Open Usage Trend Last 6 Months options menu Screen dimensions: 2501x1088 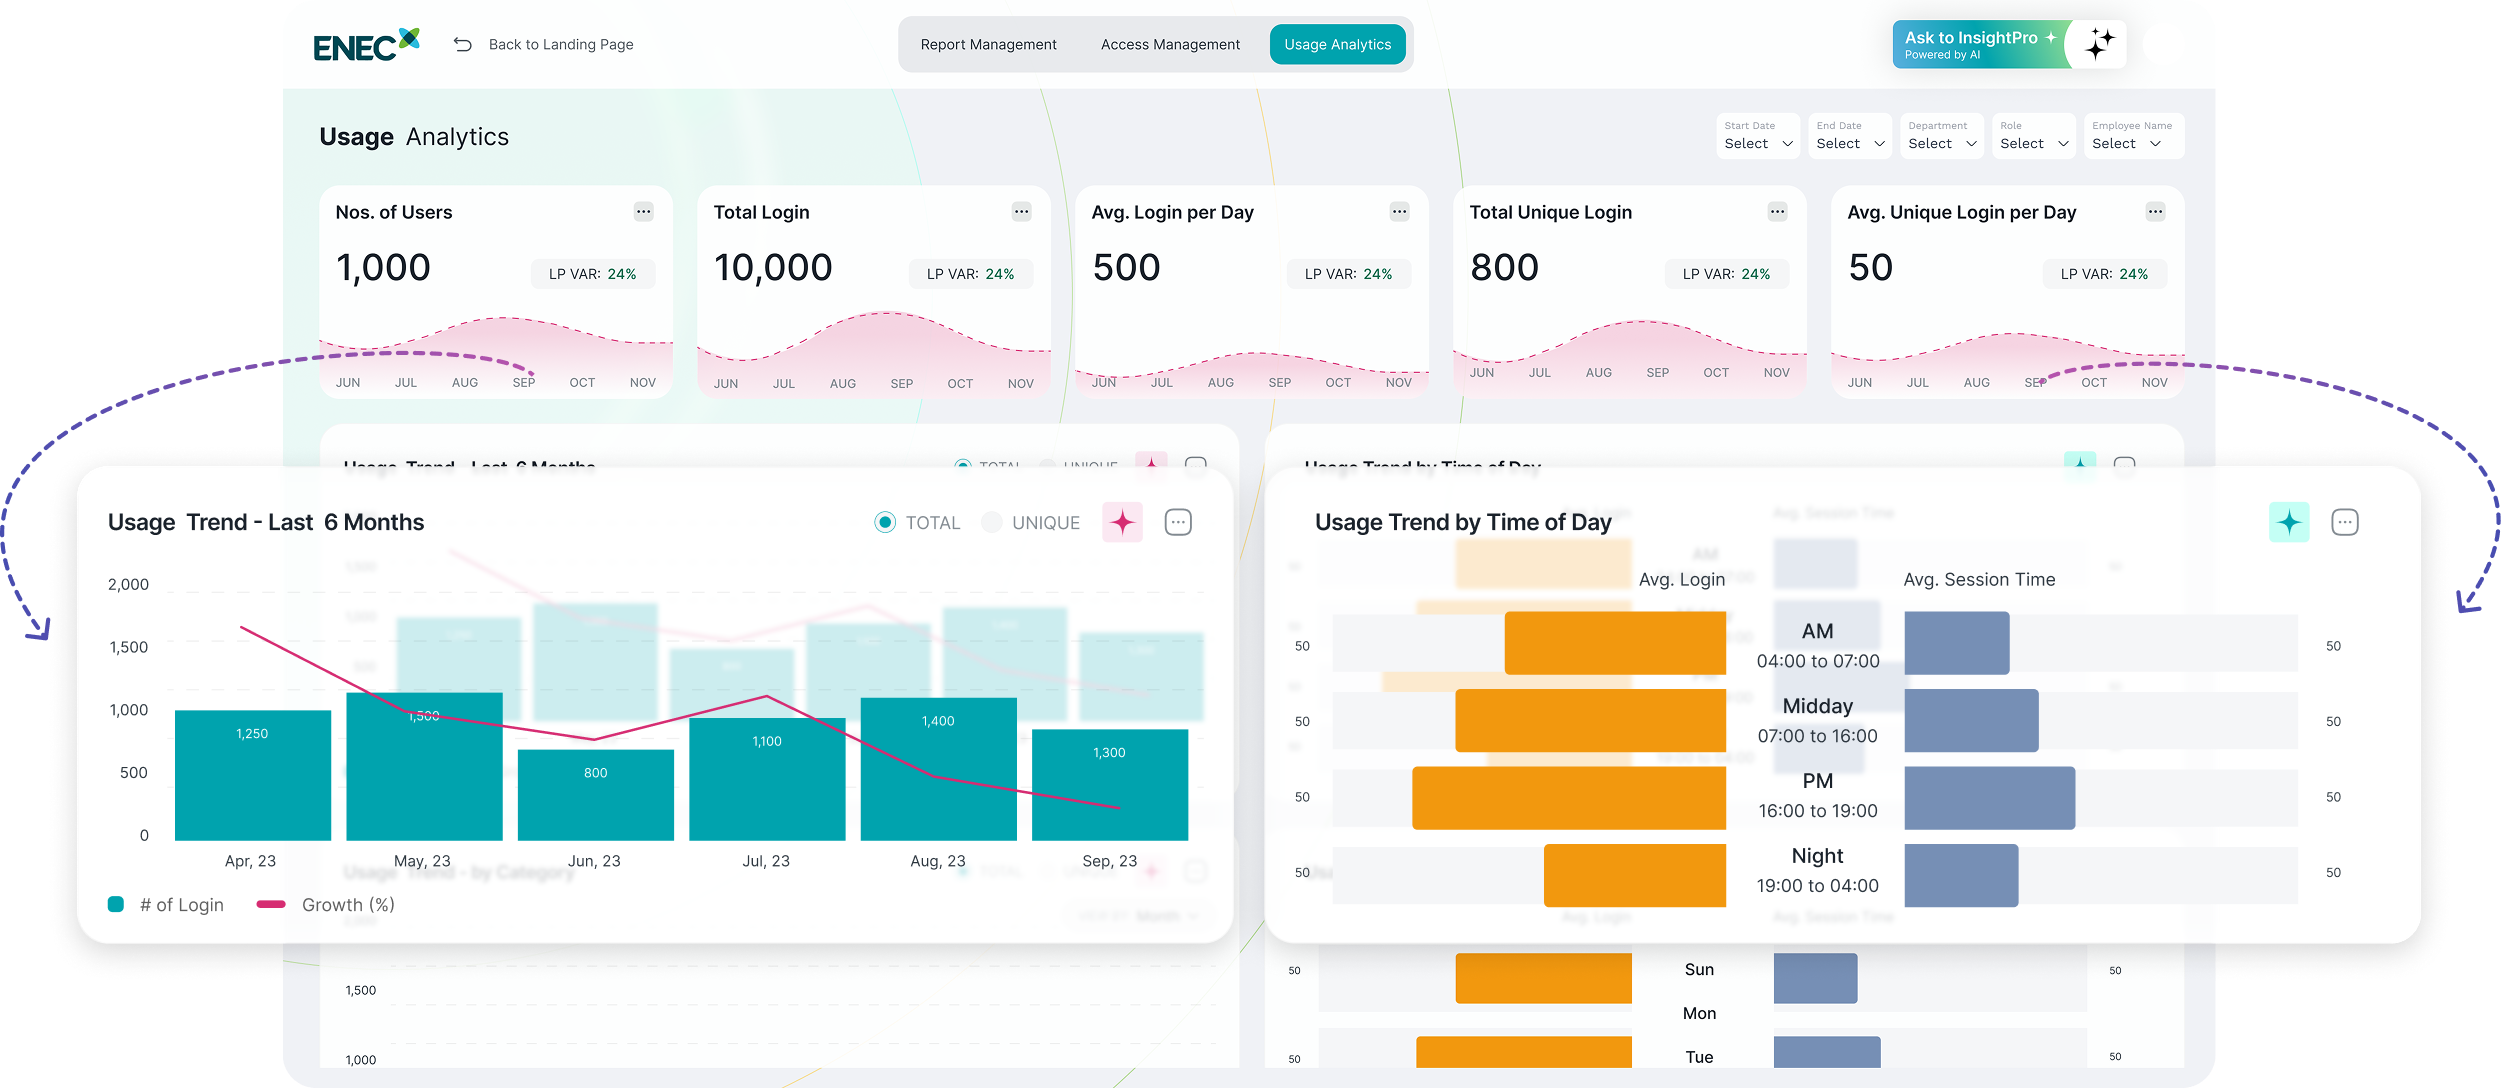(x=1178, y=522)
